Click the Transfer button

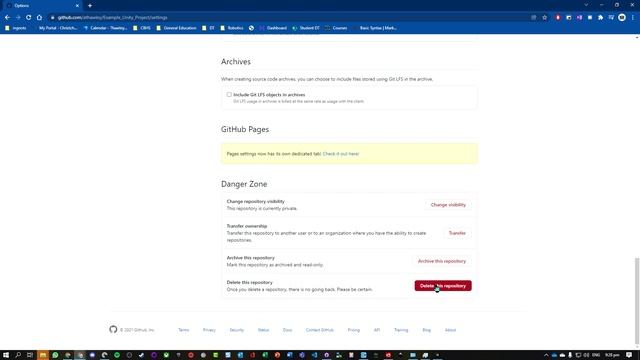[457, 233]
